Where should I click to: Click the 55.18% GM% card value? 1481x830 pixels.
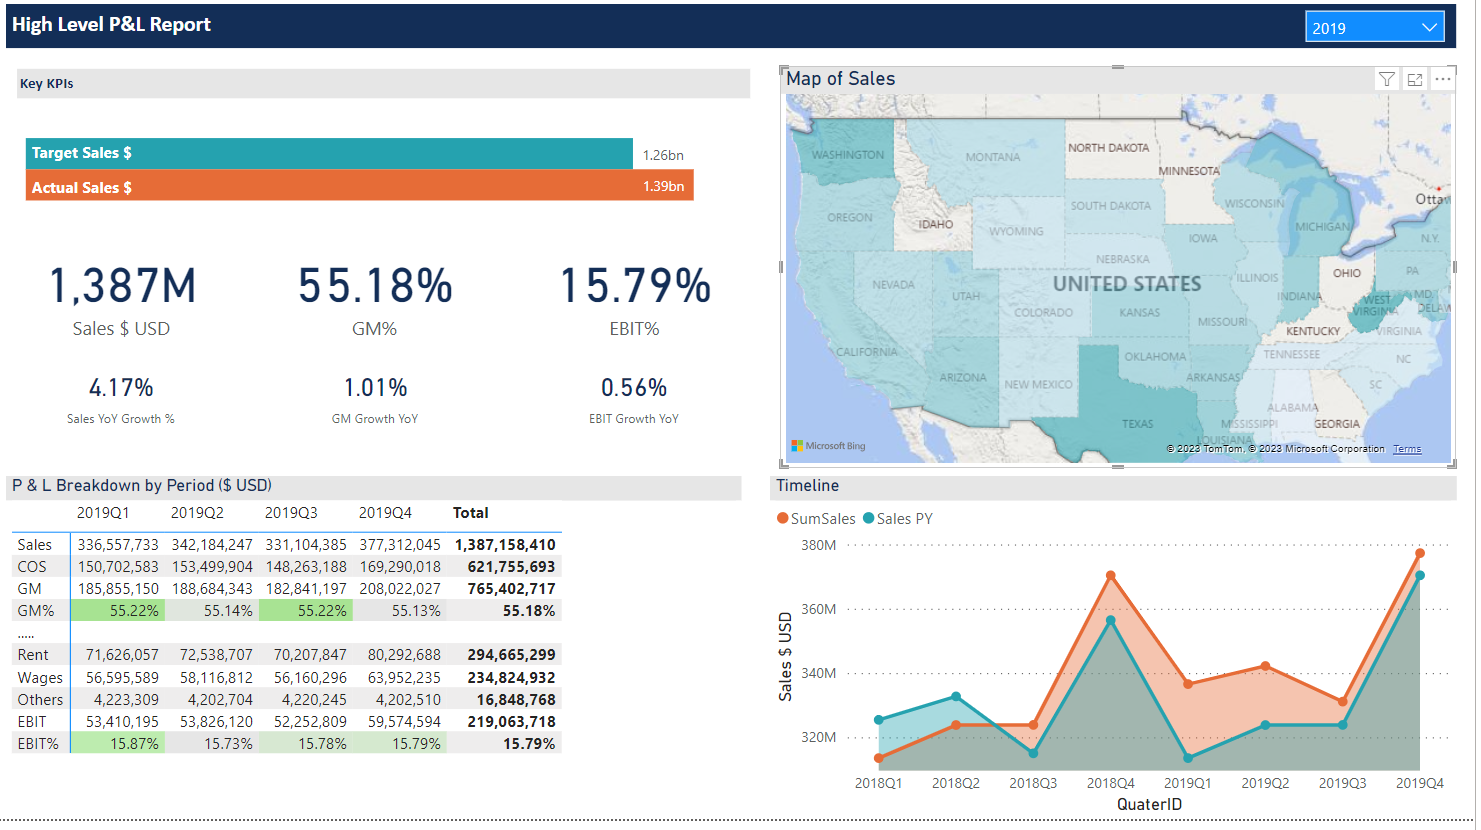click(375, 286)
